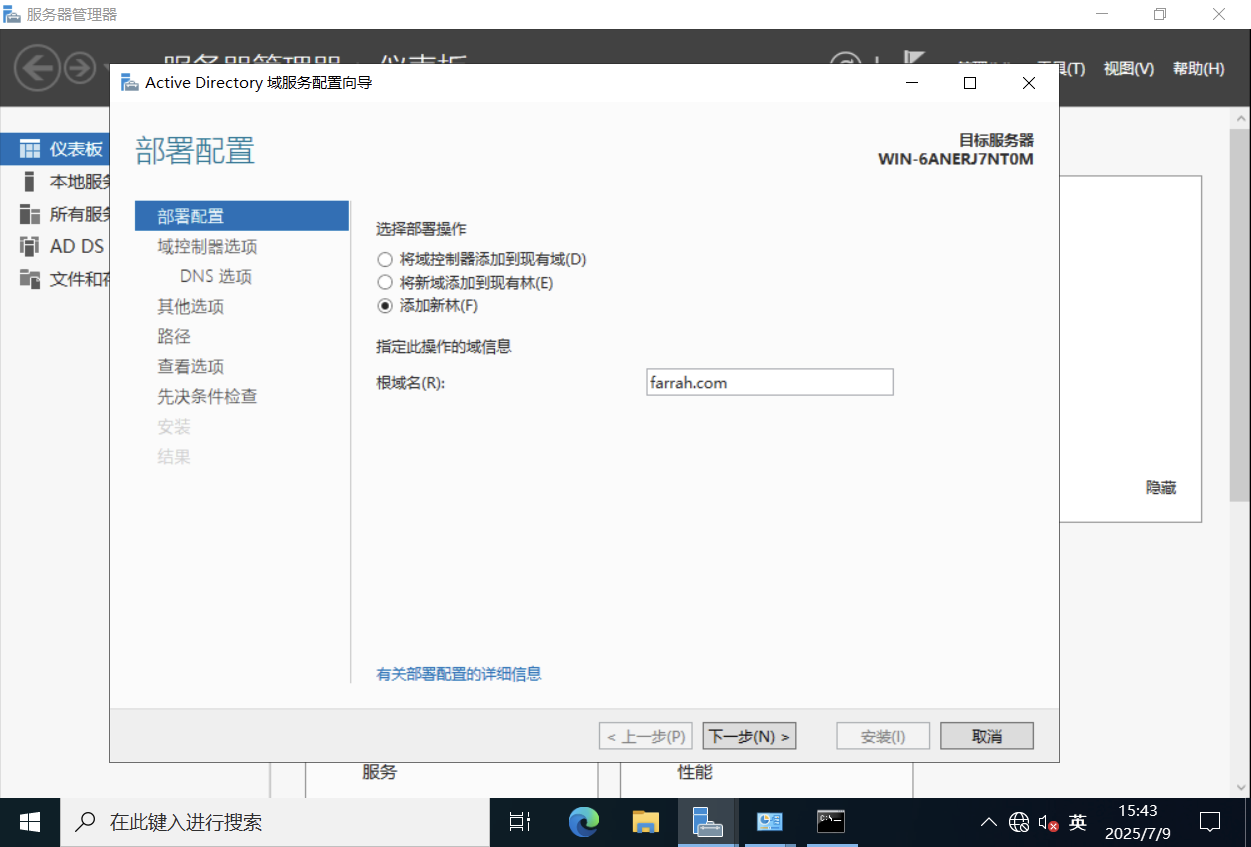Screen dimensions: 1251x847
Task: Select 部署配置 step in wizard sidebar
Action: [242, 216]
